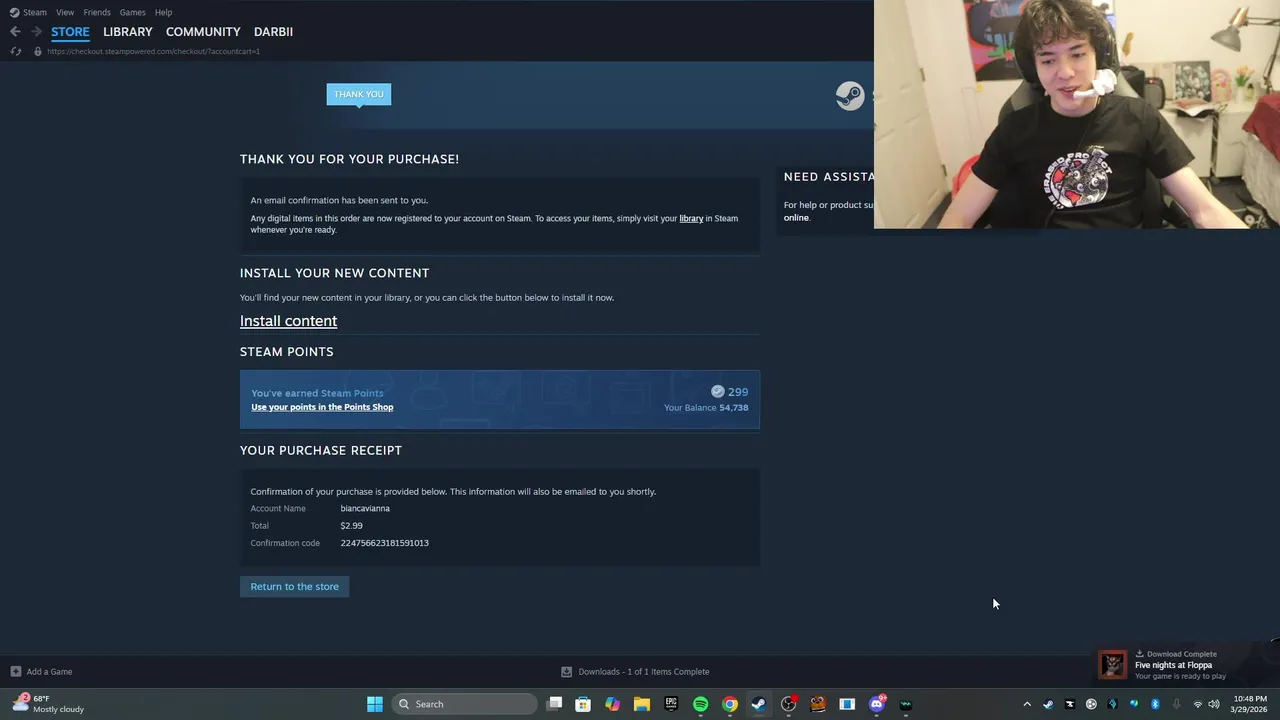Open the weather widget showing 68°F
This screenshot has width=1280, height=720.
click(48, 704)
